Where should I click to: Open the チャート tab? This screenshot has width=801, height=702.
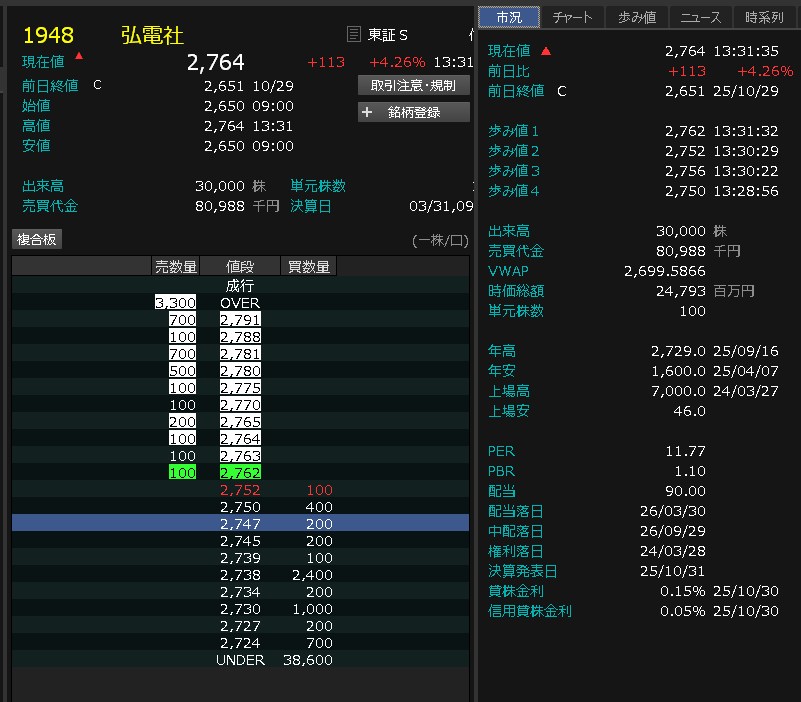coord(573,17)
